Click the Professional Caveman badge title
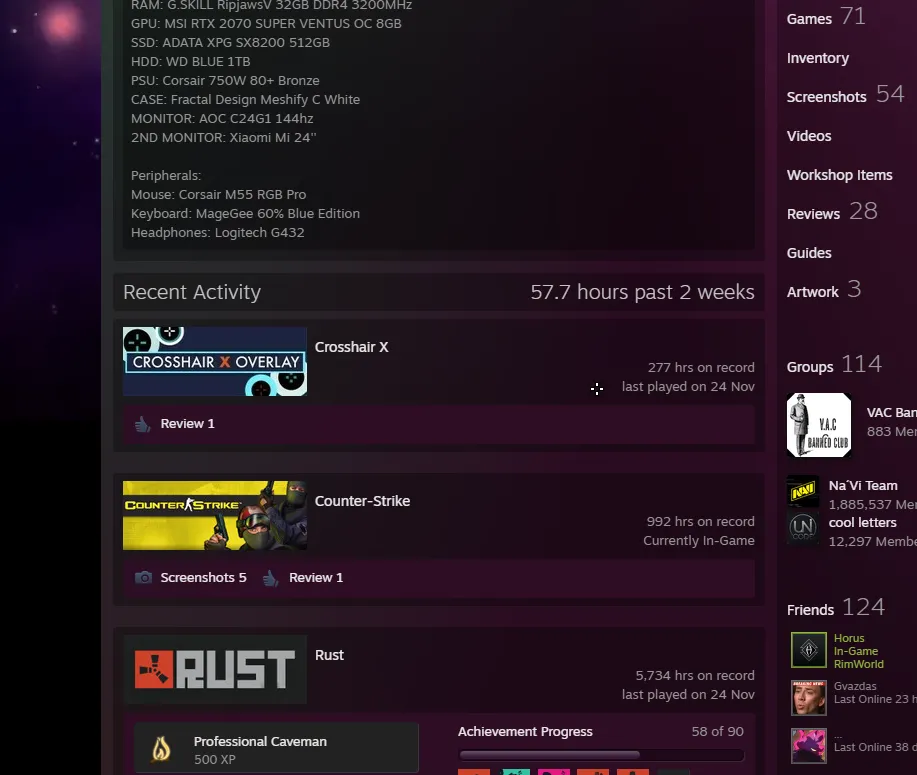 (260, 741)
